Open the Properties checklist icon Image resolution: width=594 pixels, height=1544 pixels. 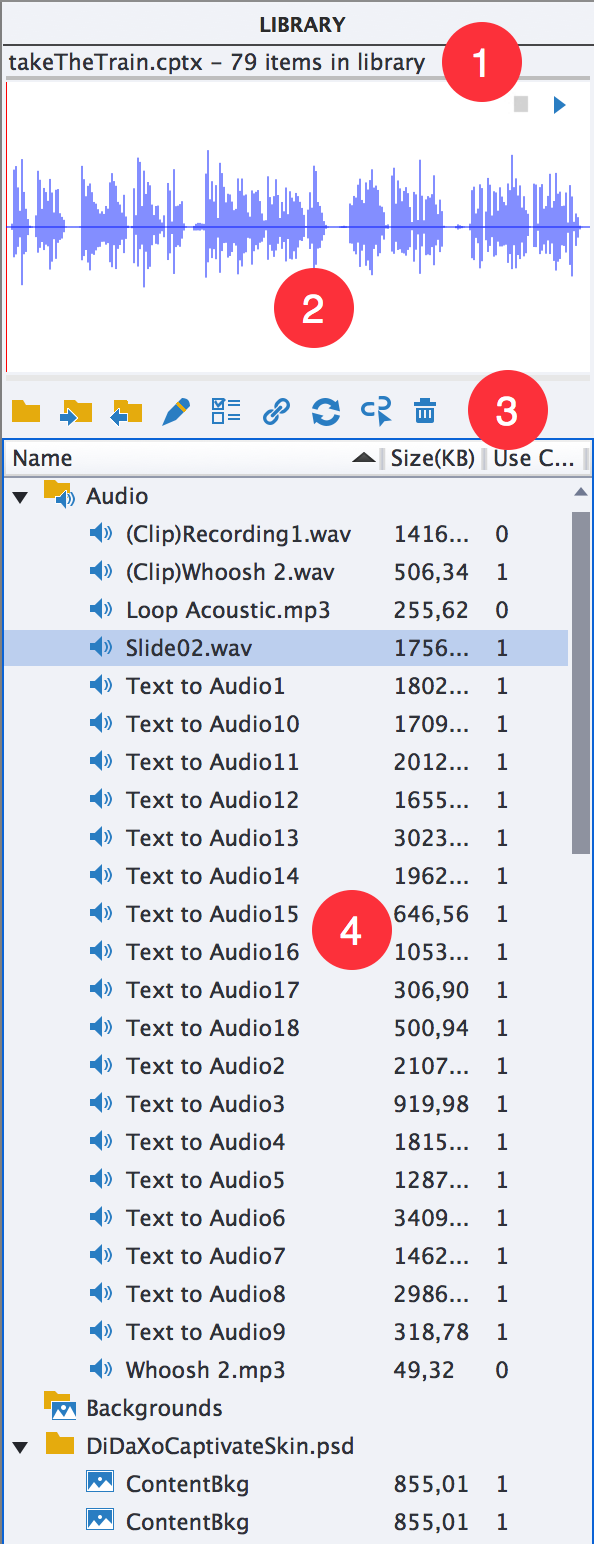tap(226, 411)
